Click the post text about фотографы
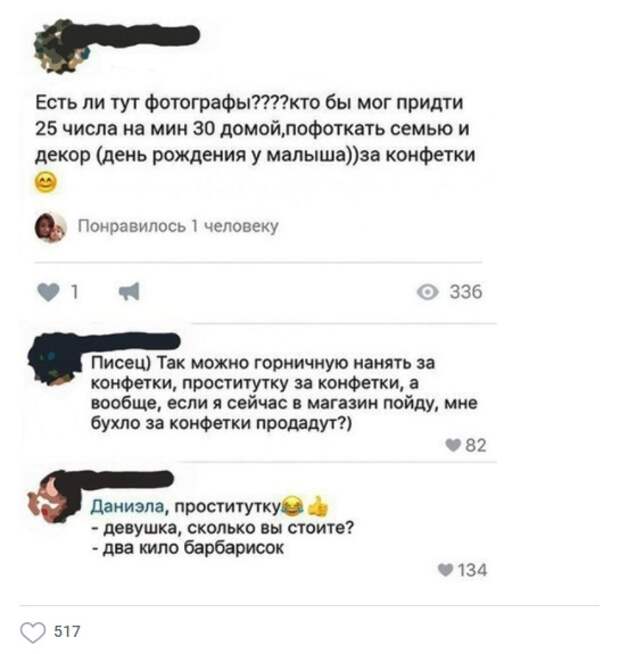The image size is (620, 654). pos(255,128)
